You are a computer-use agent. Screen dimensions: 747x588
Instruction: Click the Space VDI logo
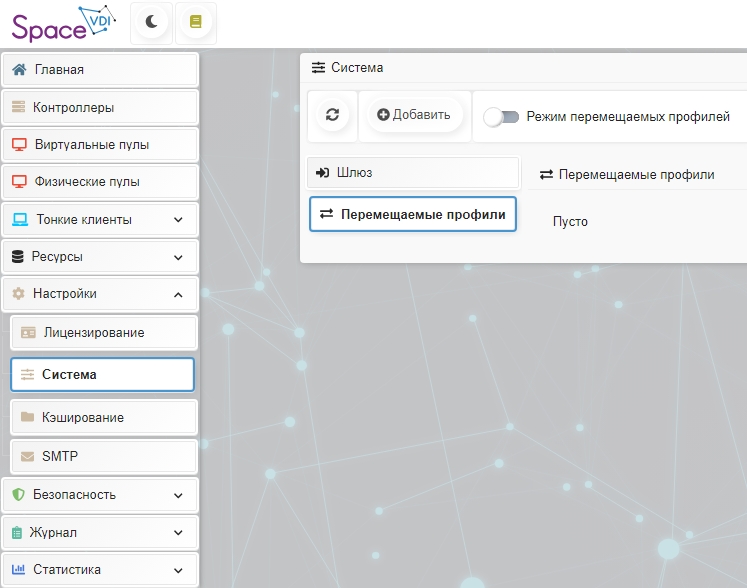pyautogui.click(x=63, y=23)
